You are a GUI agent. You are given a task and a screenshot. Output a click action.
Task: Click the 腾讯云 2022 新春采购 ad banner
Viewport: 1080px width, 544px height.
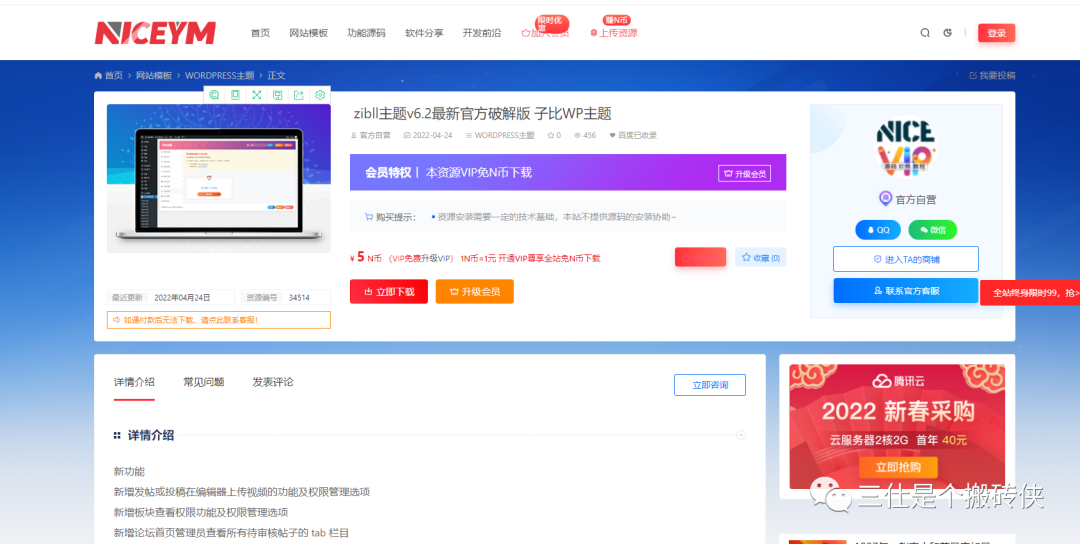click(897, 426)
